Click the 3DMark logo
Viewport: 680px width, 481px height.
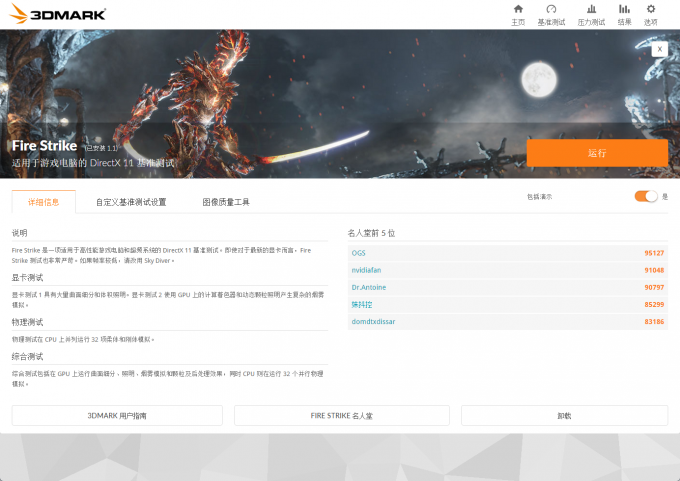click(x=57, y=14)
